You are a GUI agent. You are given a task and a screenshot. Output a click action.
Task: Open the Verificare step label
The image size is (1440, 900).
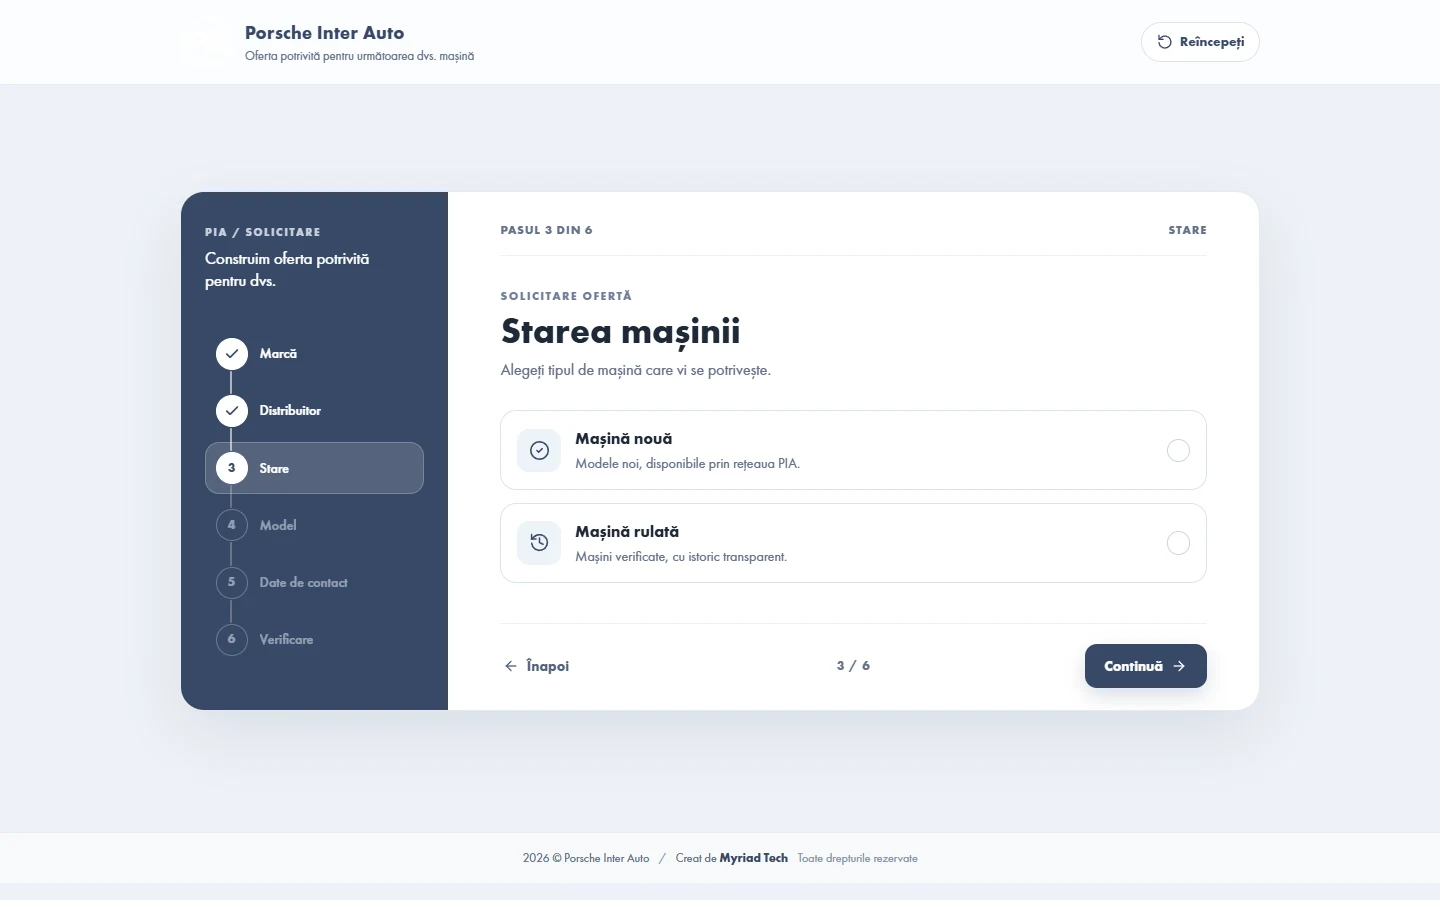(x=286, y=639)
